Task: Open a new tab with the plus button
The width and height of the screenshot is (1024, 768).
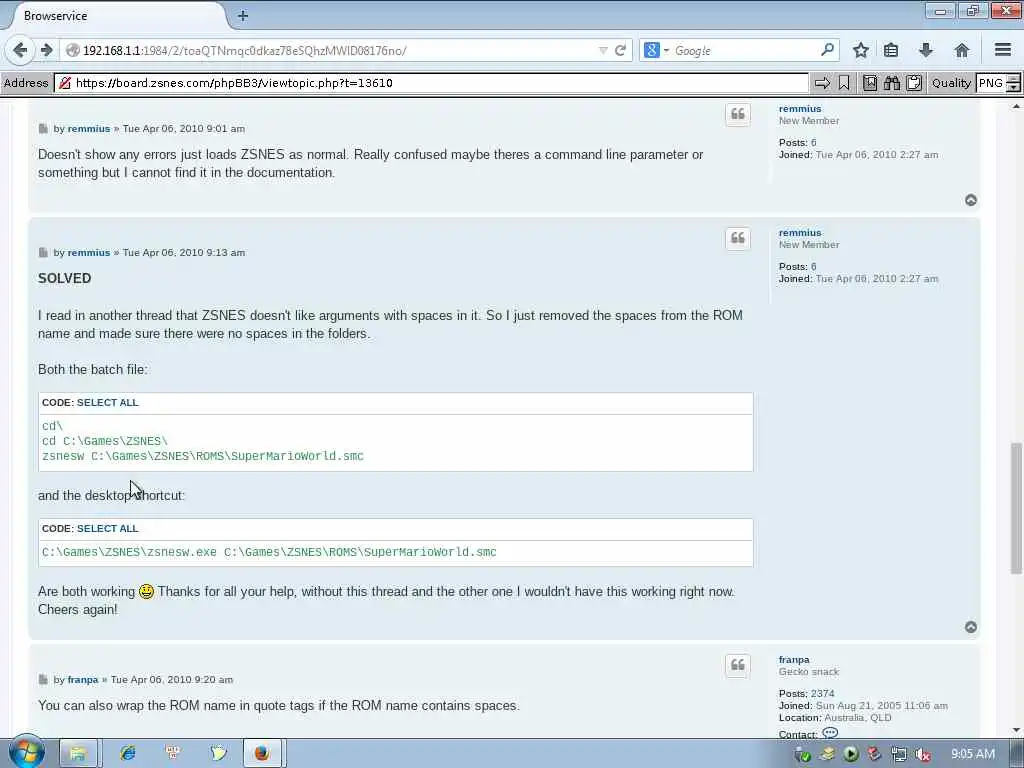Action: [242, 16]
